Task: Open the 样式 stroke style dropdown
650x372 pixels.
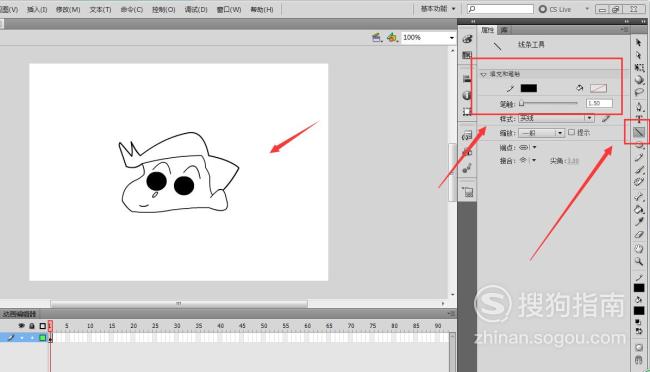Action: coord(556,119)
